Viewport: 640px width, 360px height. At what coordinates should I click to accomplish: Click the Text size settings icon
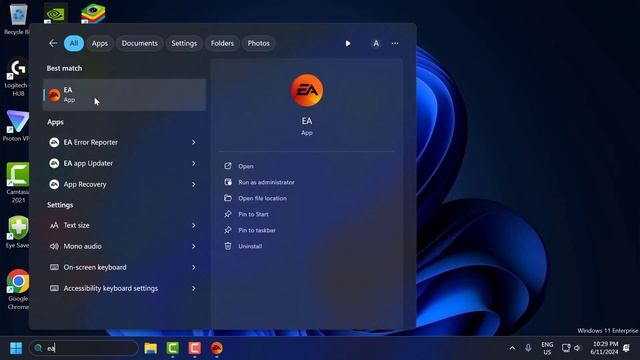tap(54, 225)
